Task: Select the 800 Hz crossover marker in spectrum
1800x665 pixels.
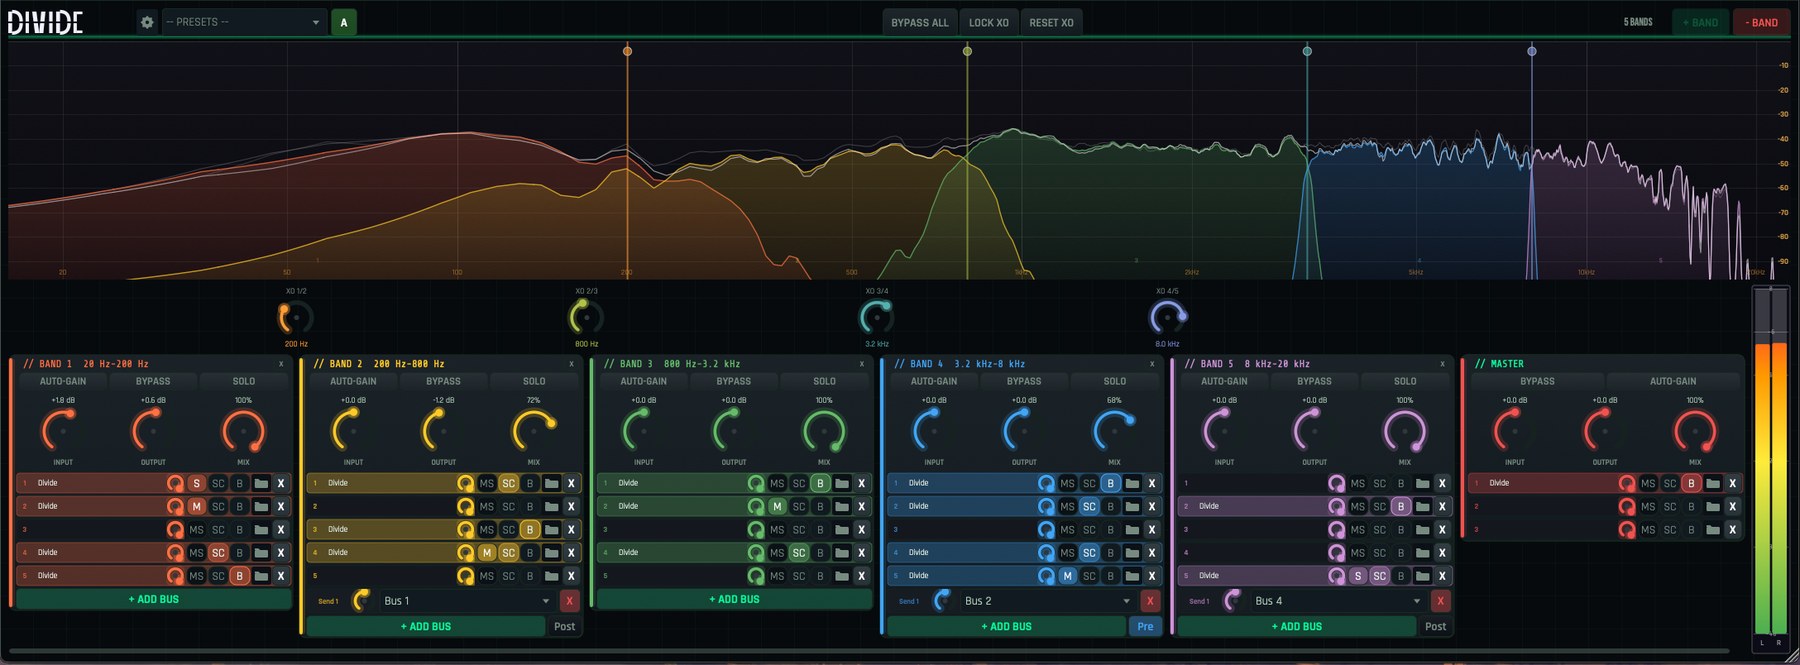Action: coord(967,51)
